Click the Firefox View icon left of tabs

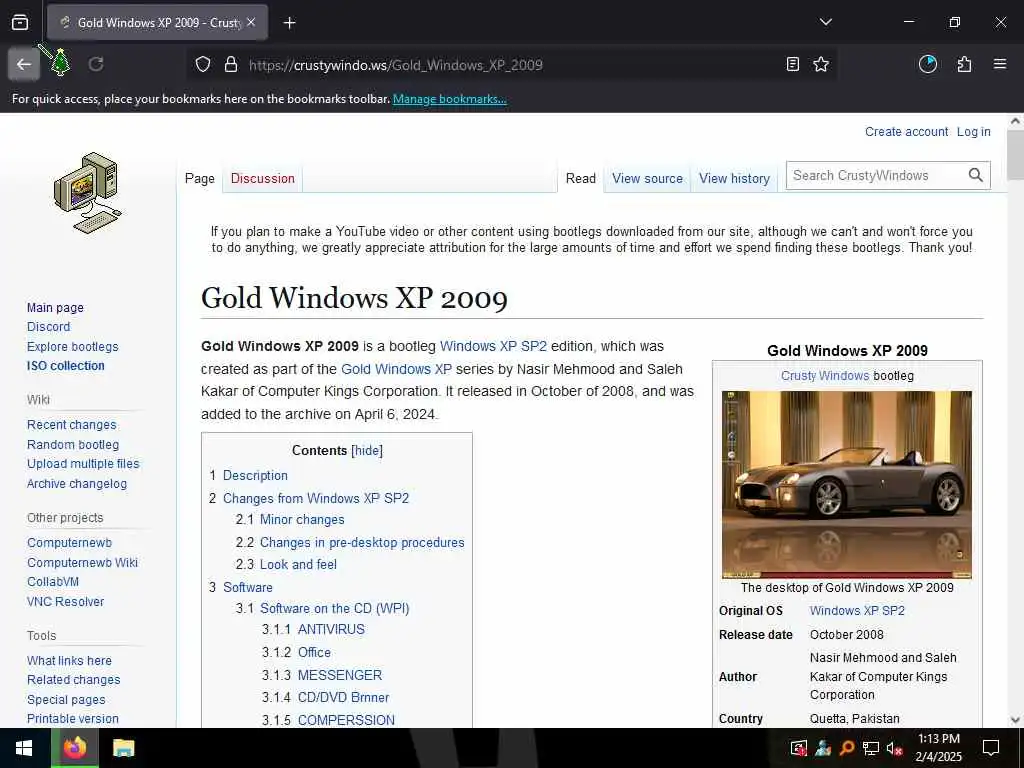20,22
